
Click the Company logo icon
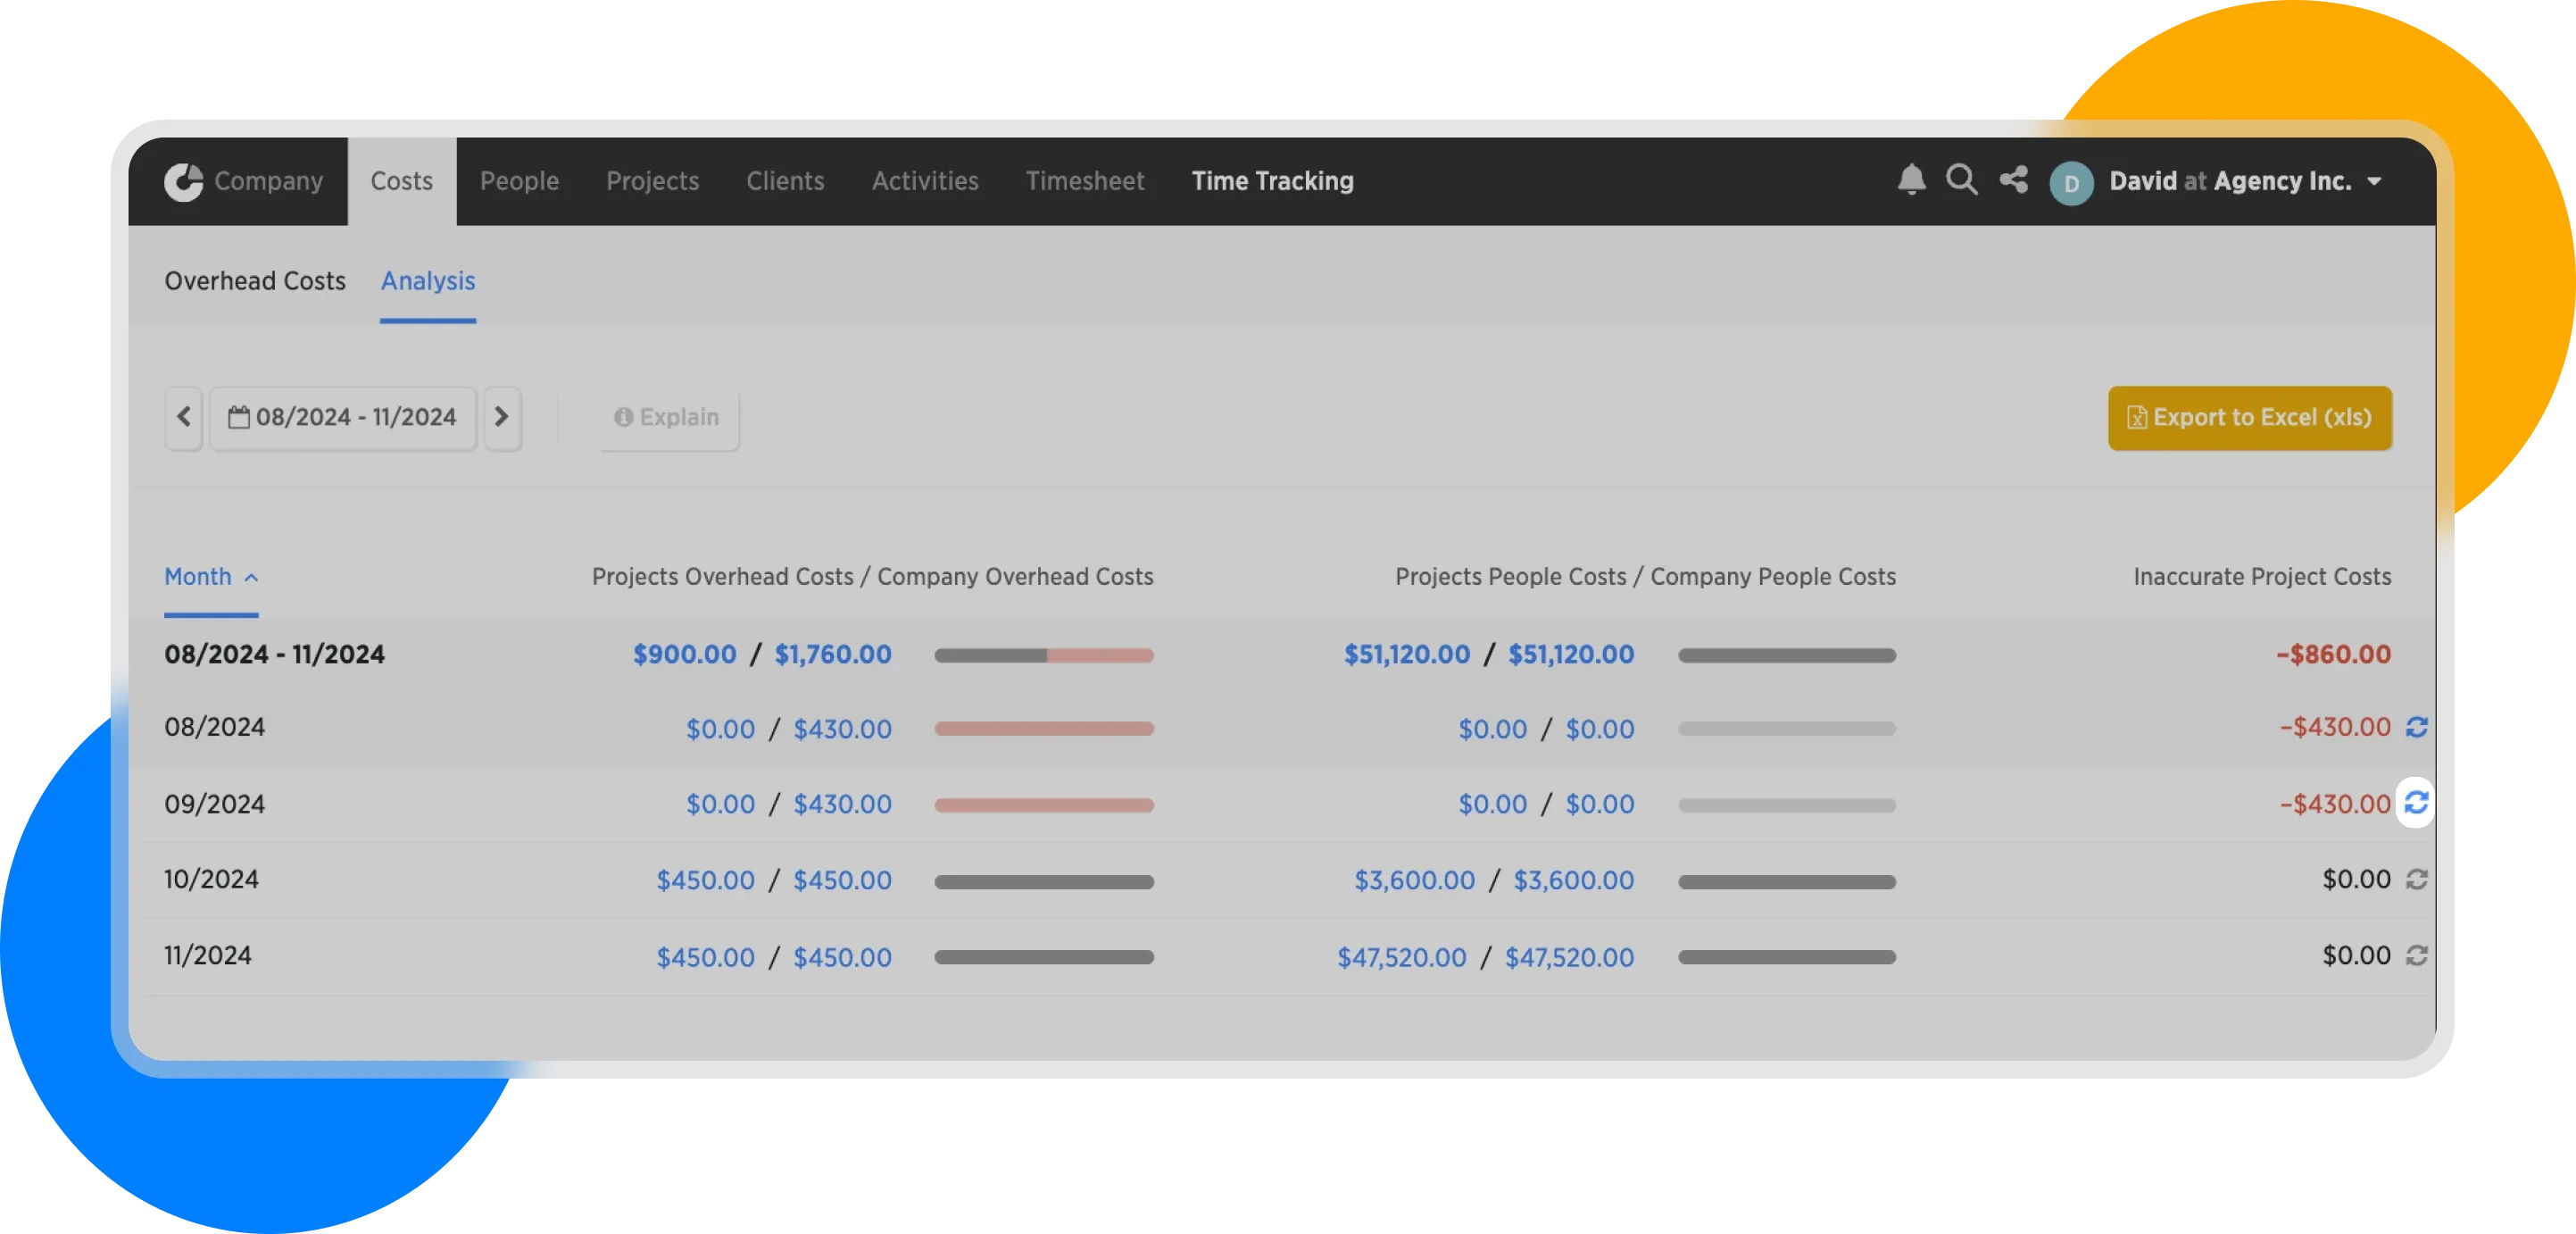coord(184,182)
